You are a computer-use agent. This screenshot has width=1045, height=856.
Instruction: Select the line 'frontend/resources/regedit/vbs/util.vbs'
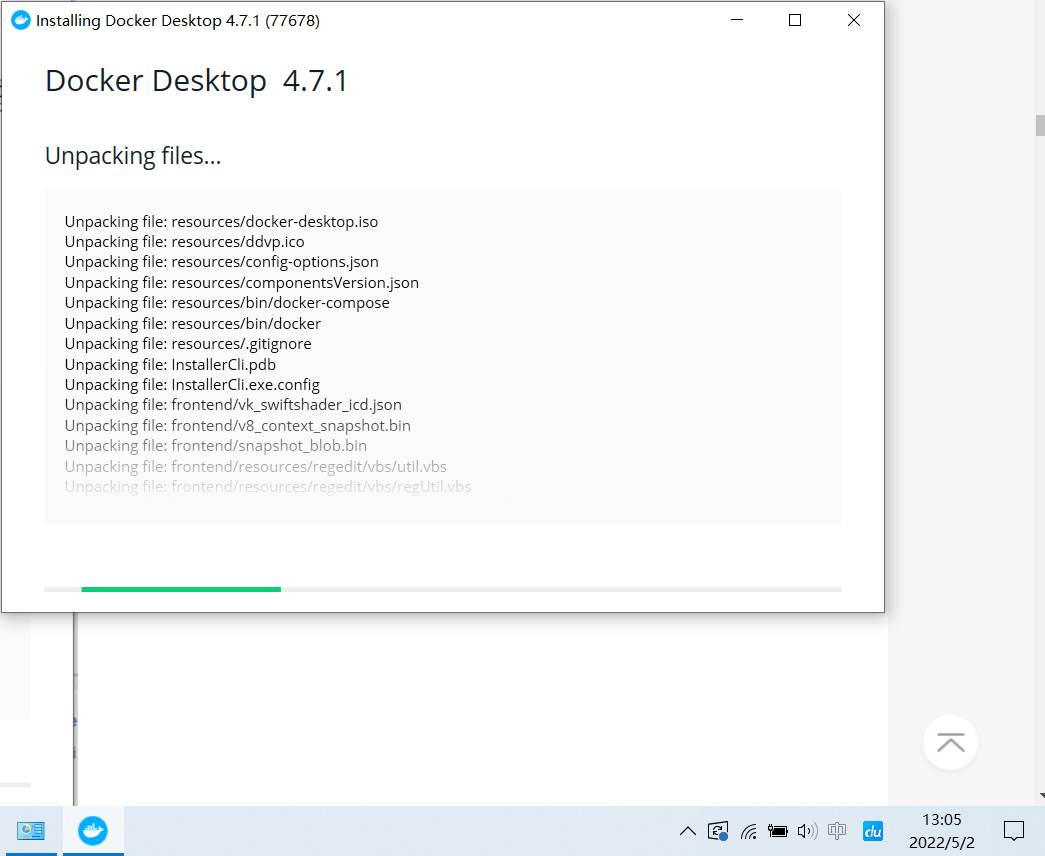[255, 467]
